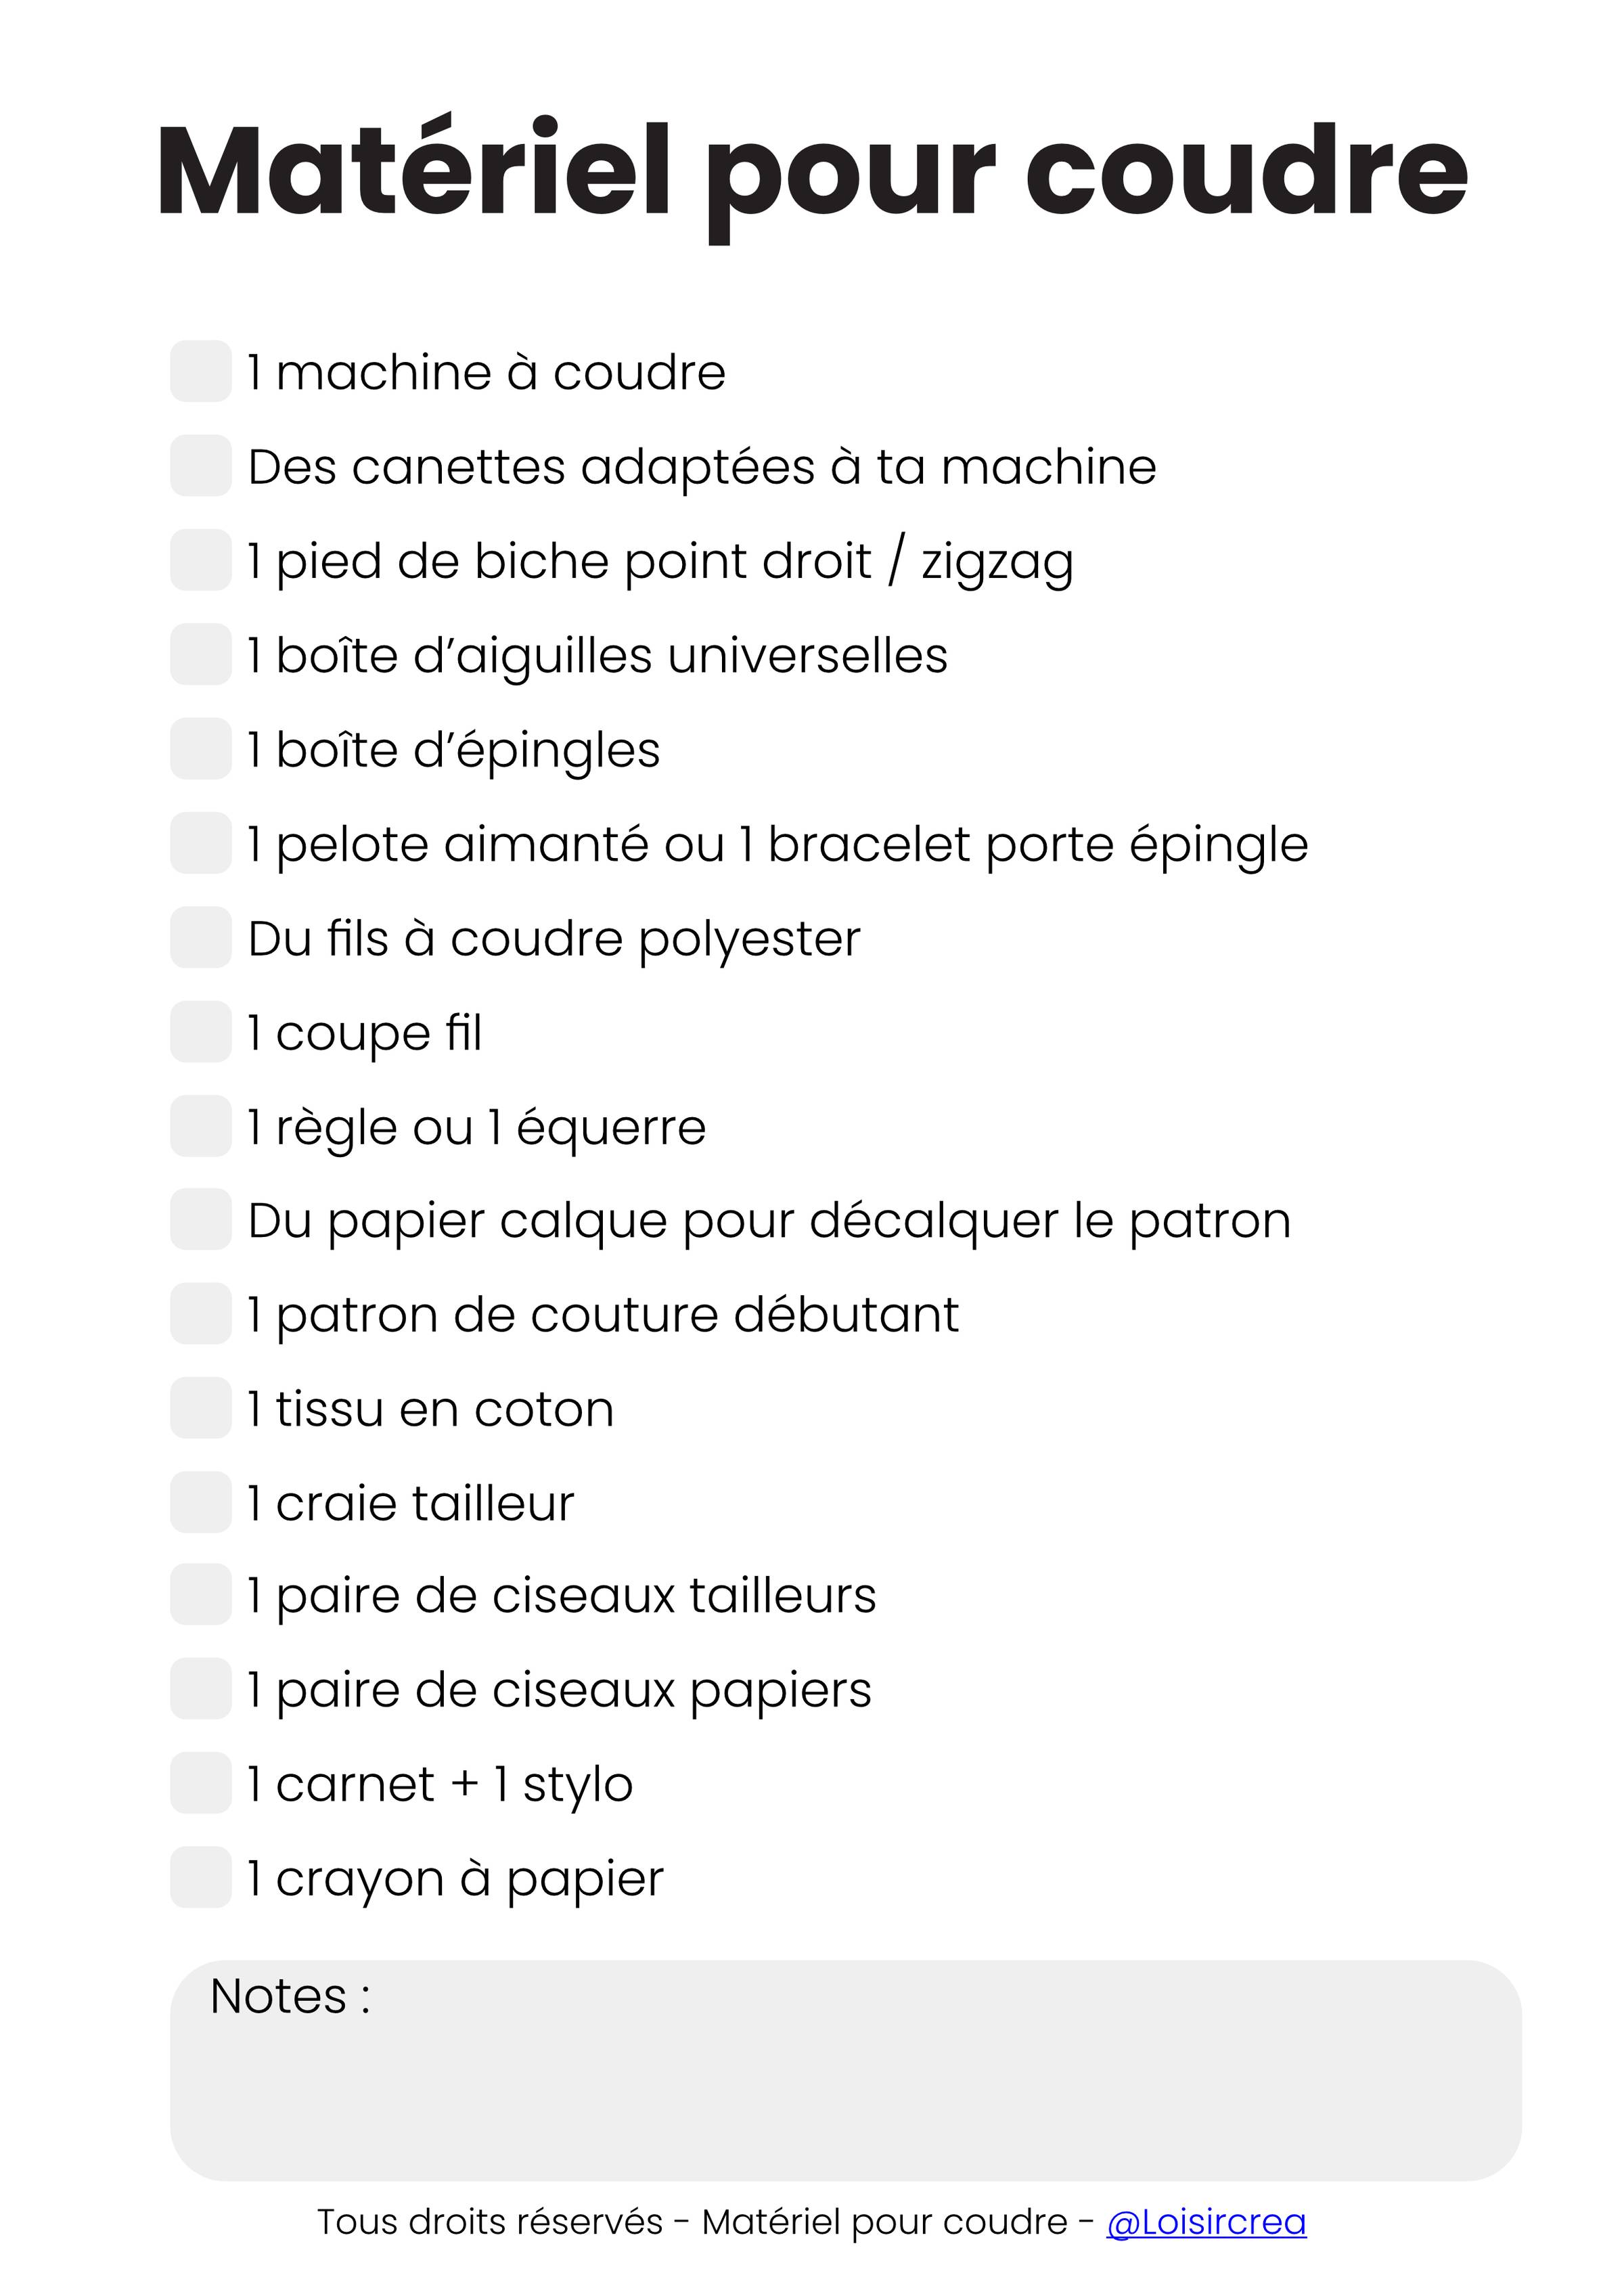Check the pelote aimanté ou bracelet checkbox

coord(201,843)
